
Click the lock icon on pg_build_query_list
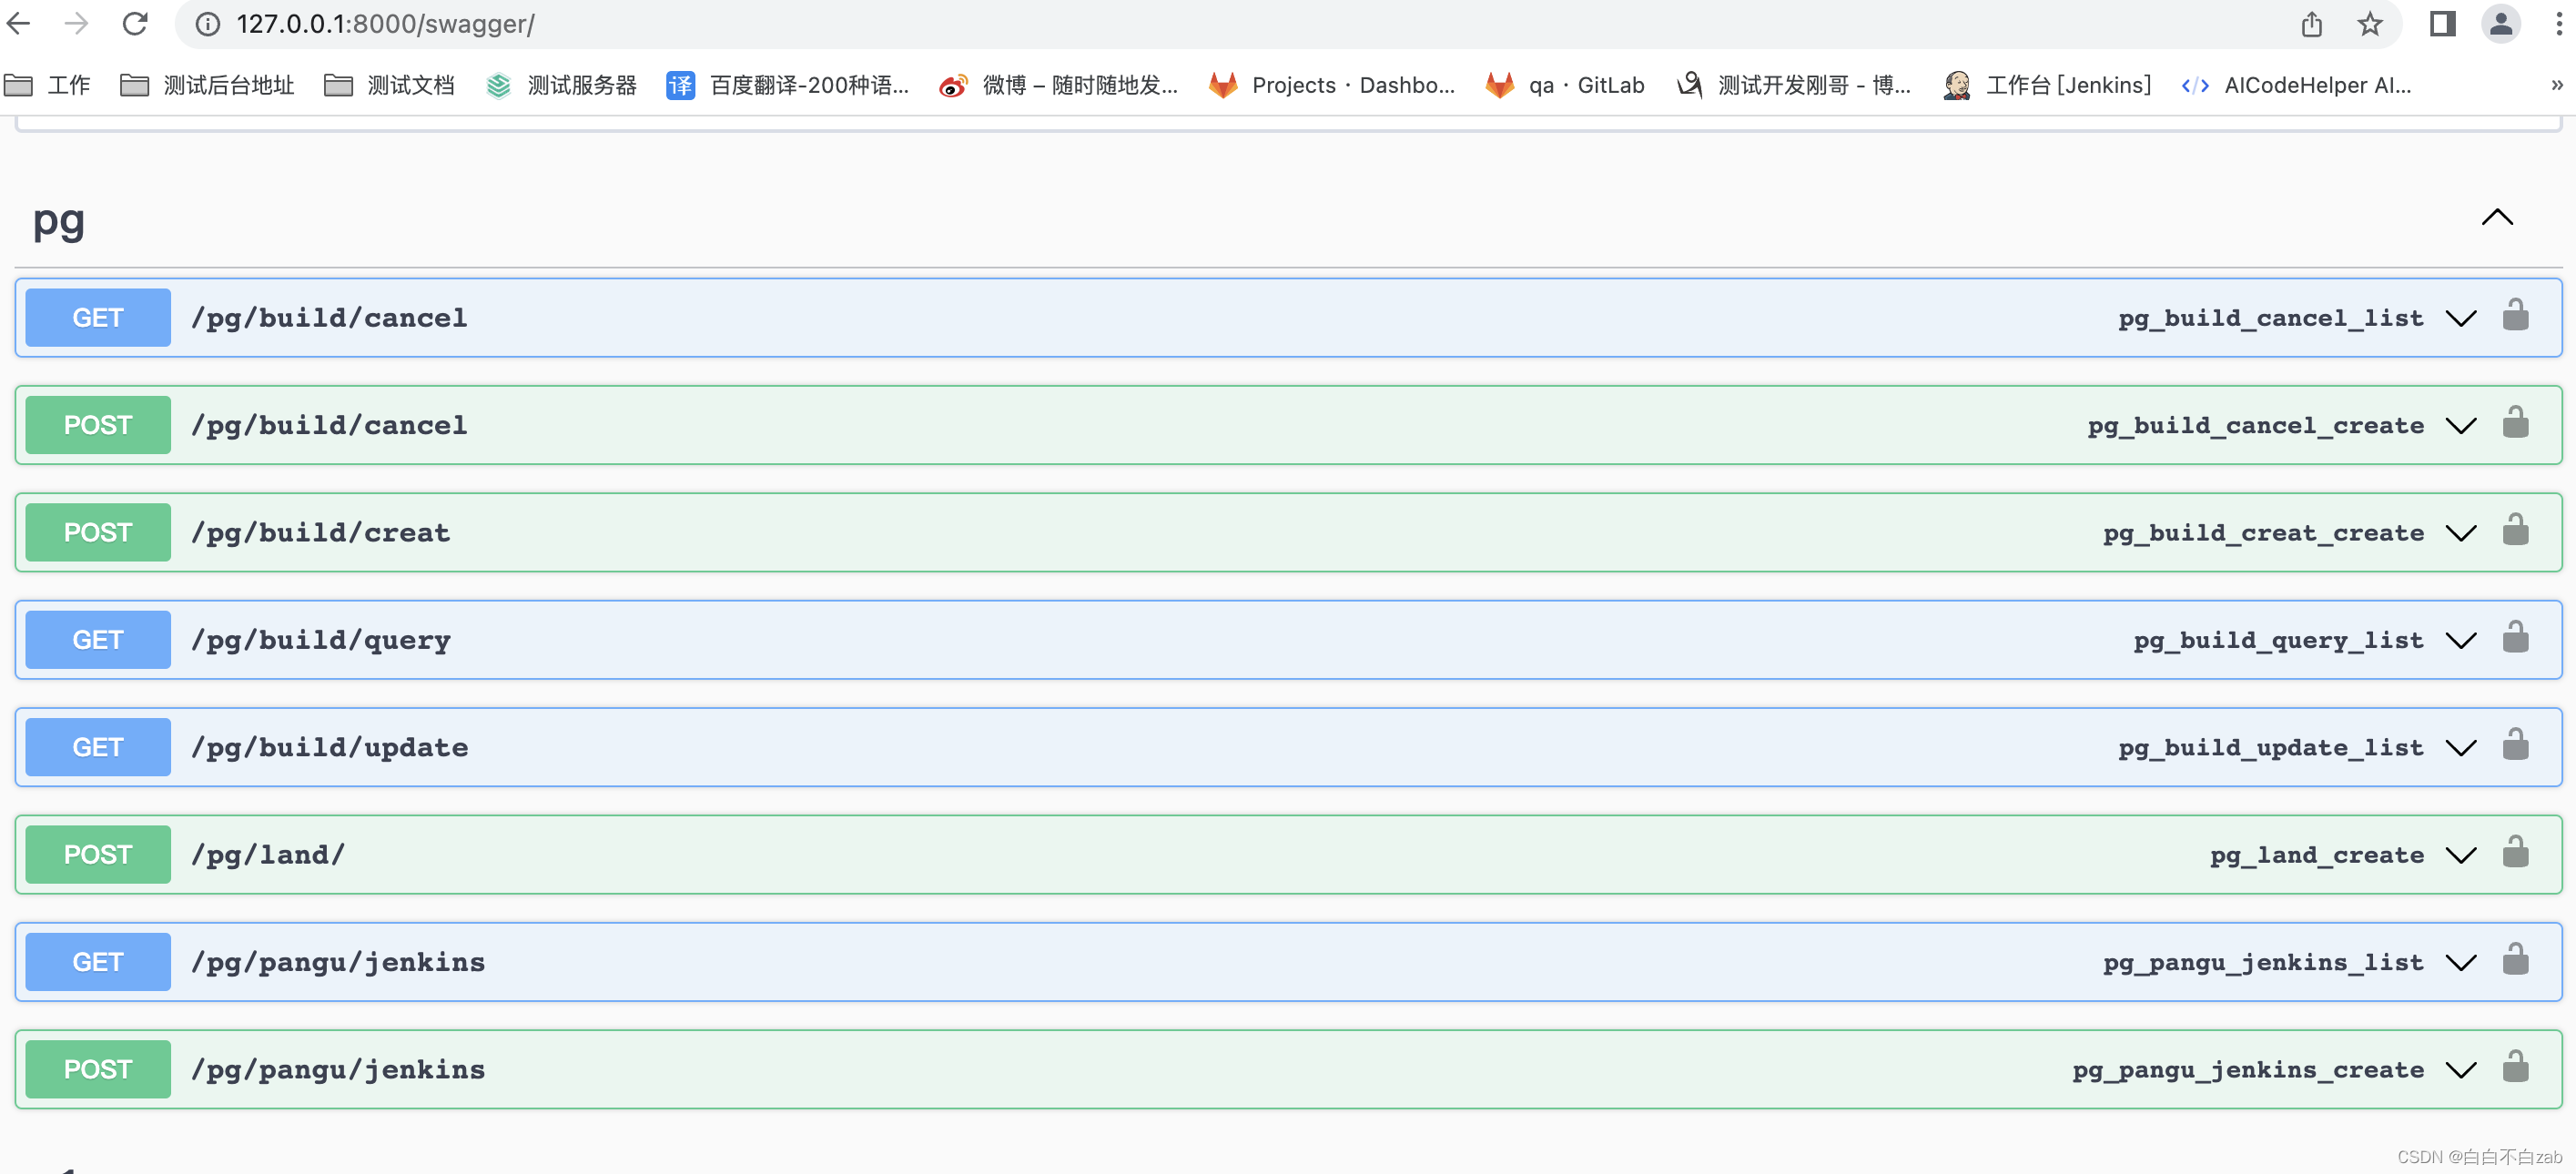(x=2516, y=637)
